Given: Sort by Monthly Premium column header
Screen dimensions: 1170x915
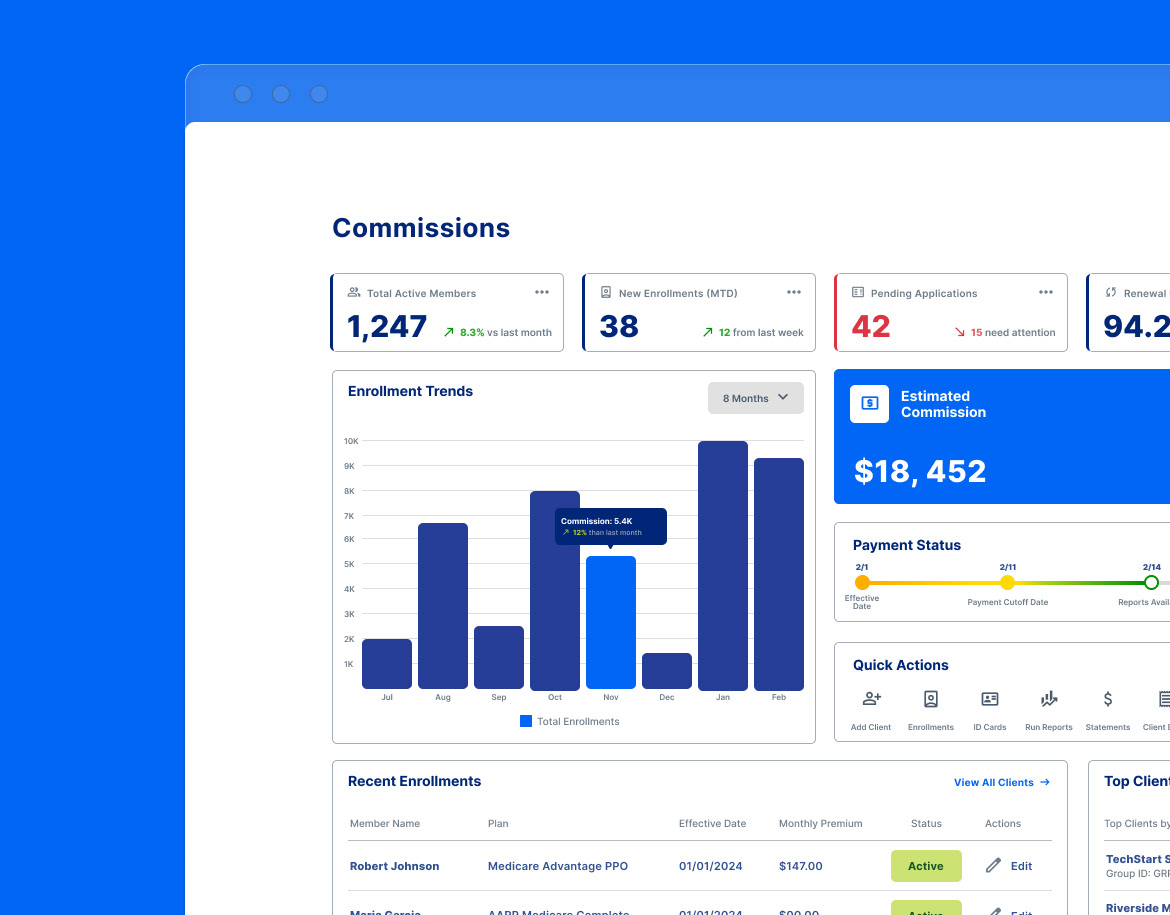Looking at the screenshot, I should click(x=820, y=823).
